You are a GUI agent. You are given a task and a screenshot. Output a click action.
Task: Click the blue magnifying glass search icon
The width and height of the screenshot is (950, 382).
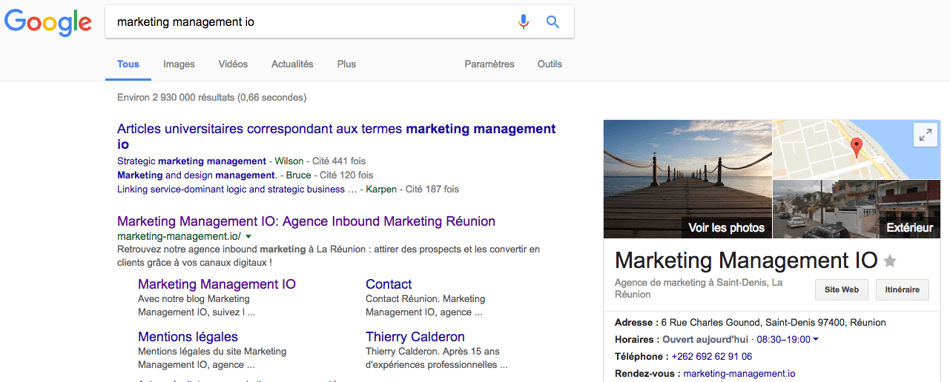553,22
